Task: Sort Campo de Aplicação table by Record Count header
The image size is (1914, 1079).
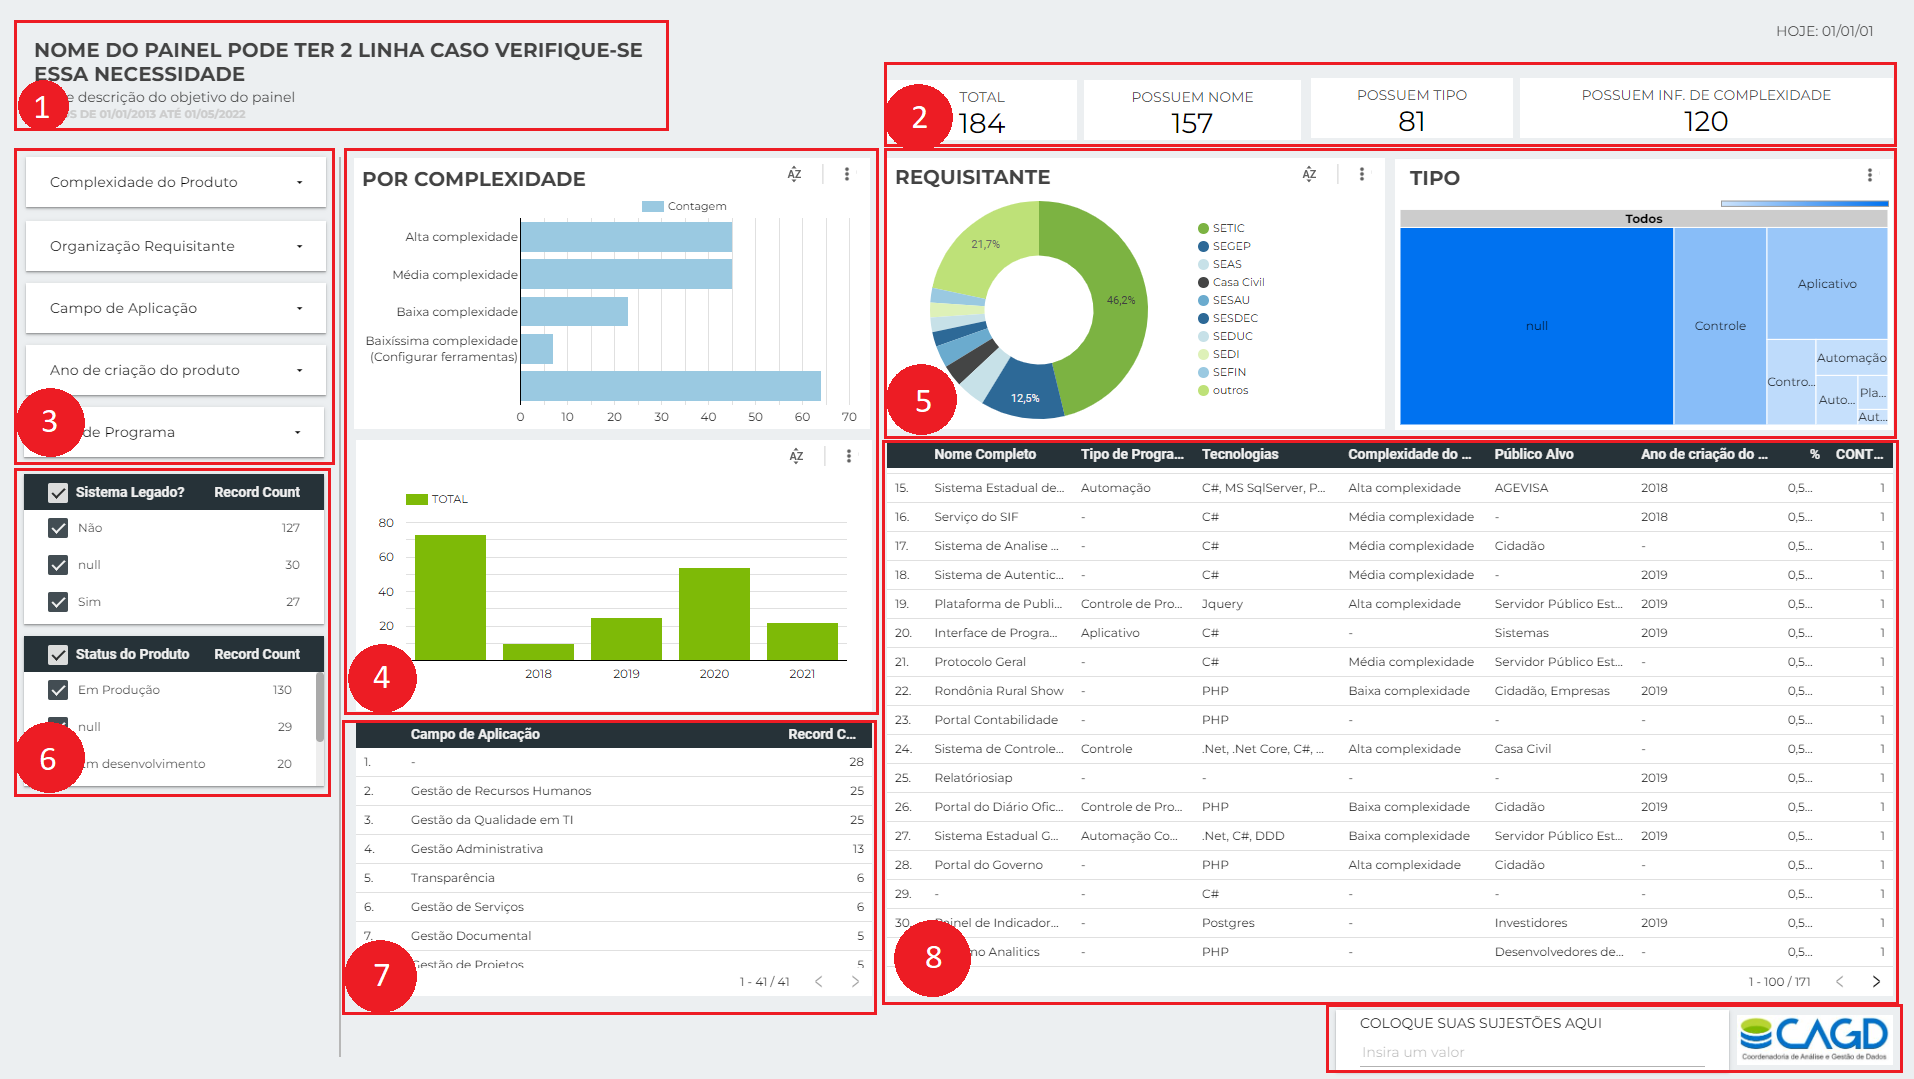Action: 822,734
